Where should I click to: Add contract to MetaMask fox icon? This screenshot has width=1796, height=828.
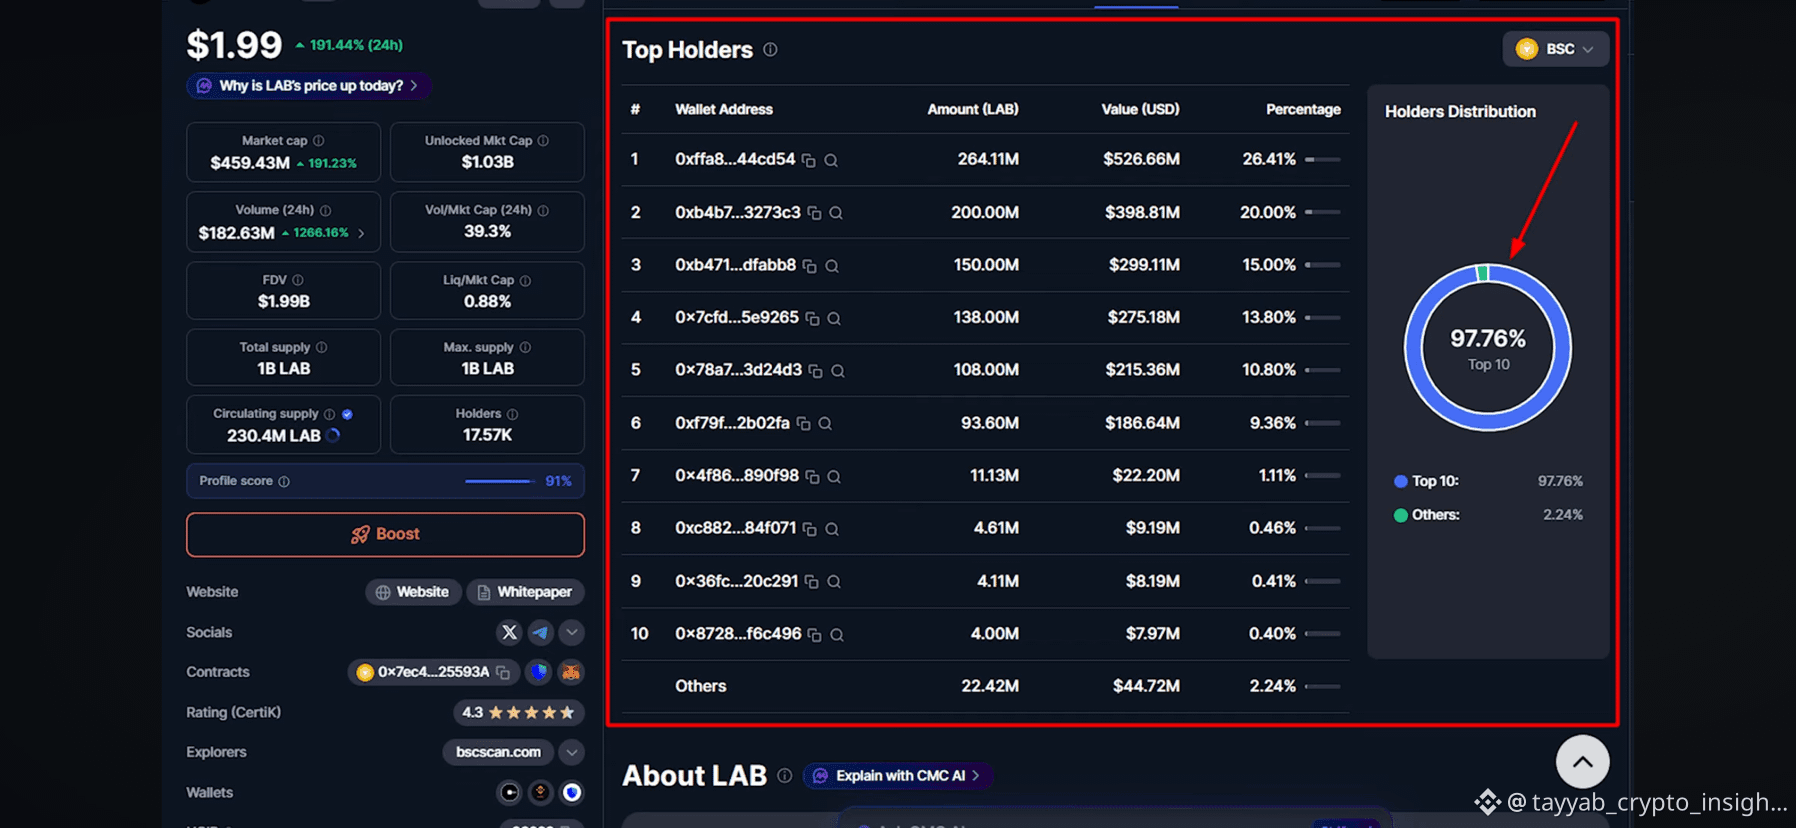pyautogui.click(x=571, y=672)
